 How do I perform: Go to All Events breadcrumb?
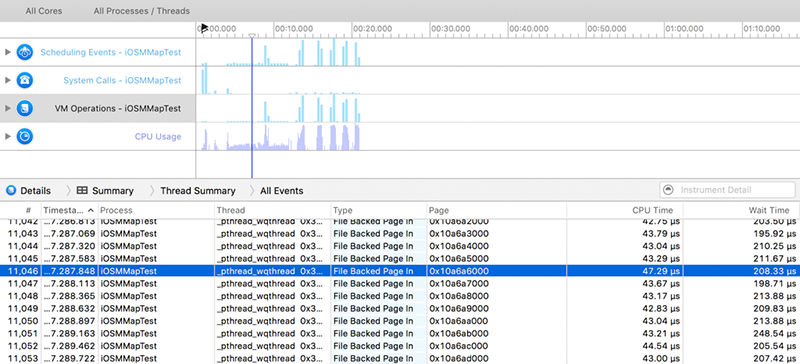(282, 190)
